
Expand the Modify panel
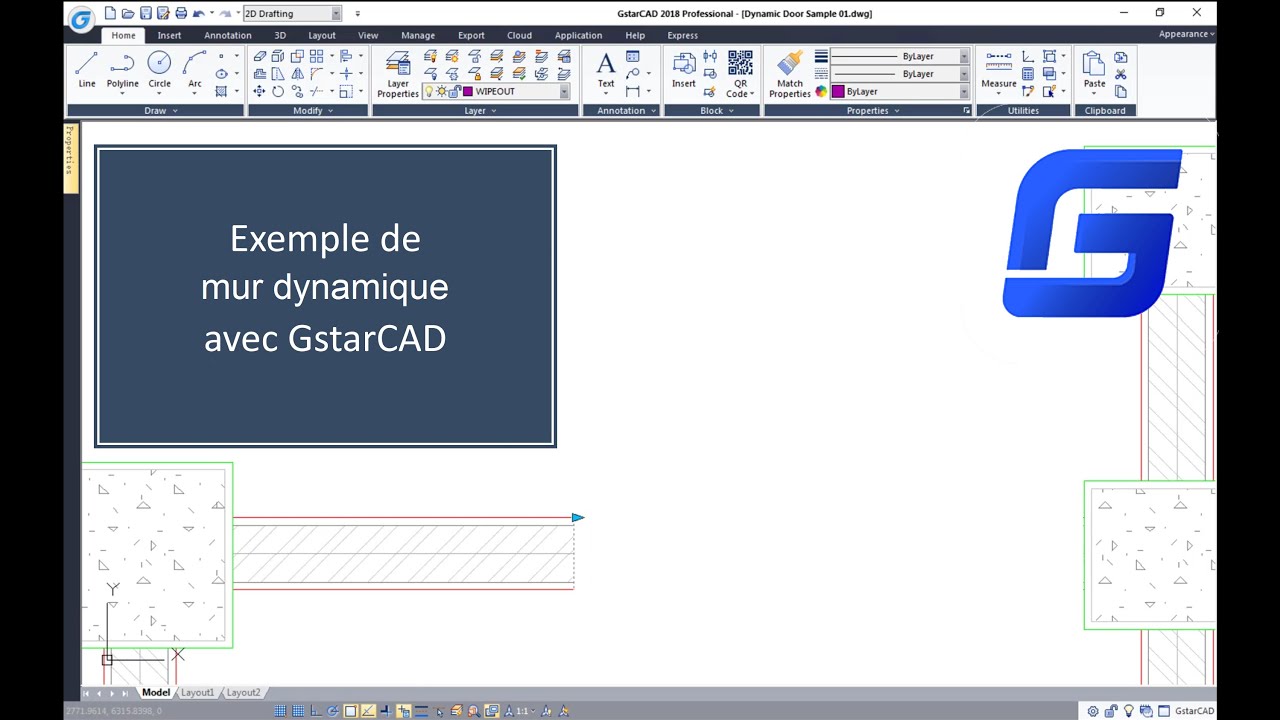click(x=313, y=110)
